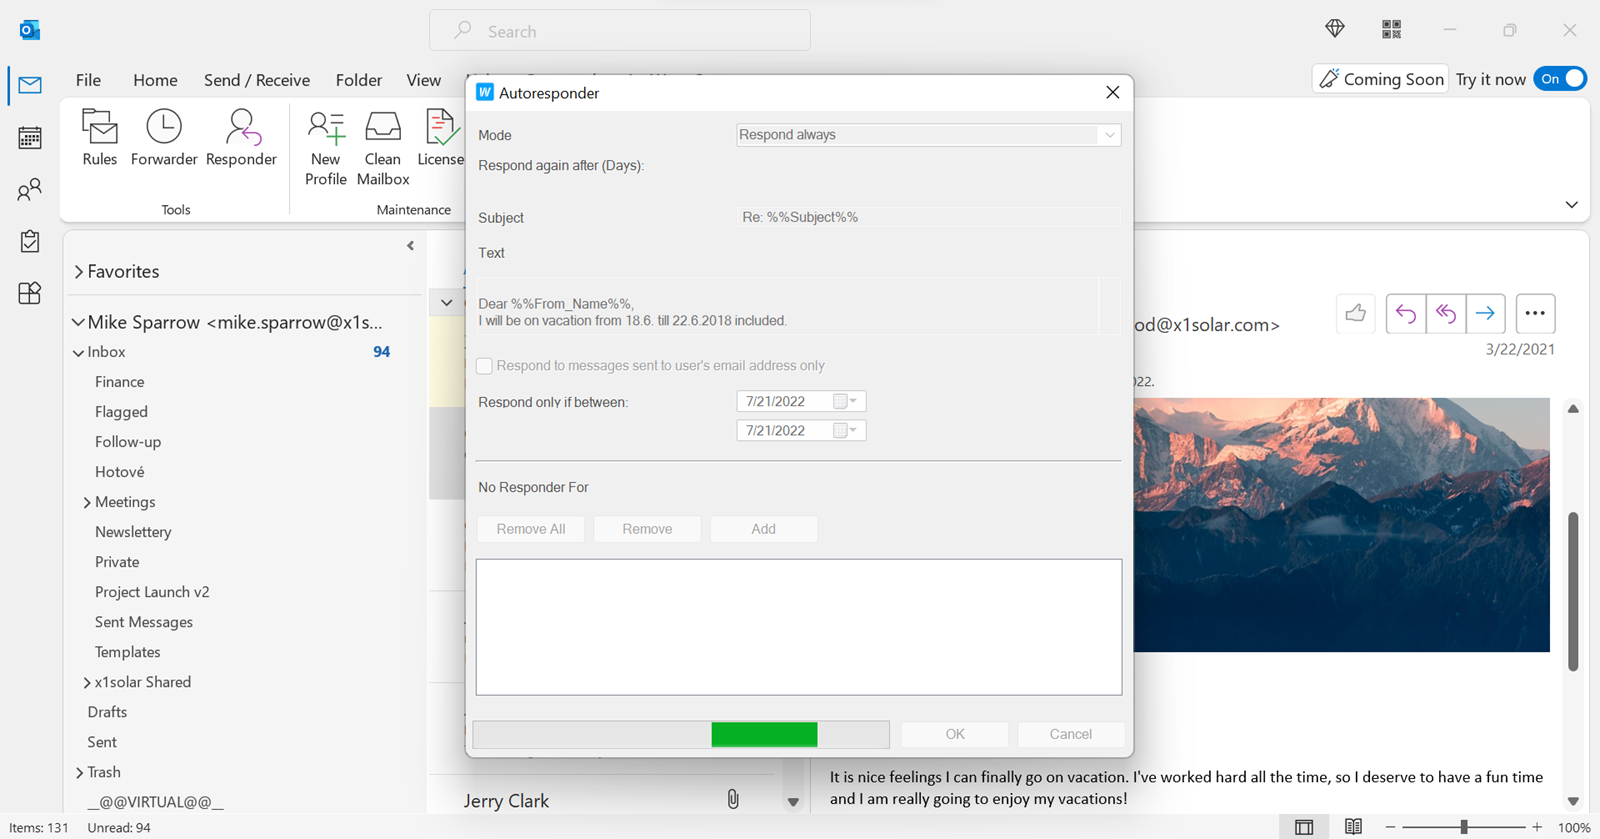Click the mountain image in email
1600x839 pixels.
coord(1342,525)
